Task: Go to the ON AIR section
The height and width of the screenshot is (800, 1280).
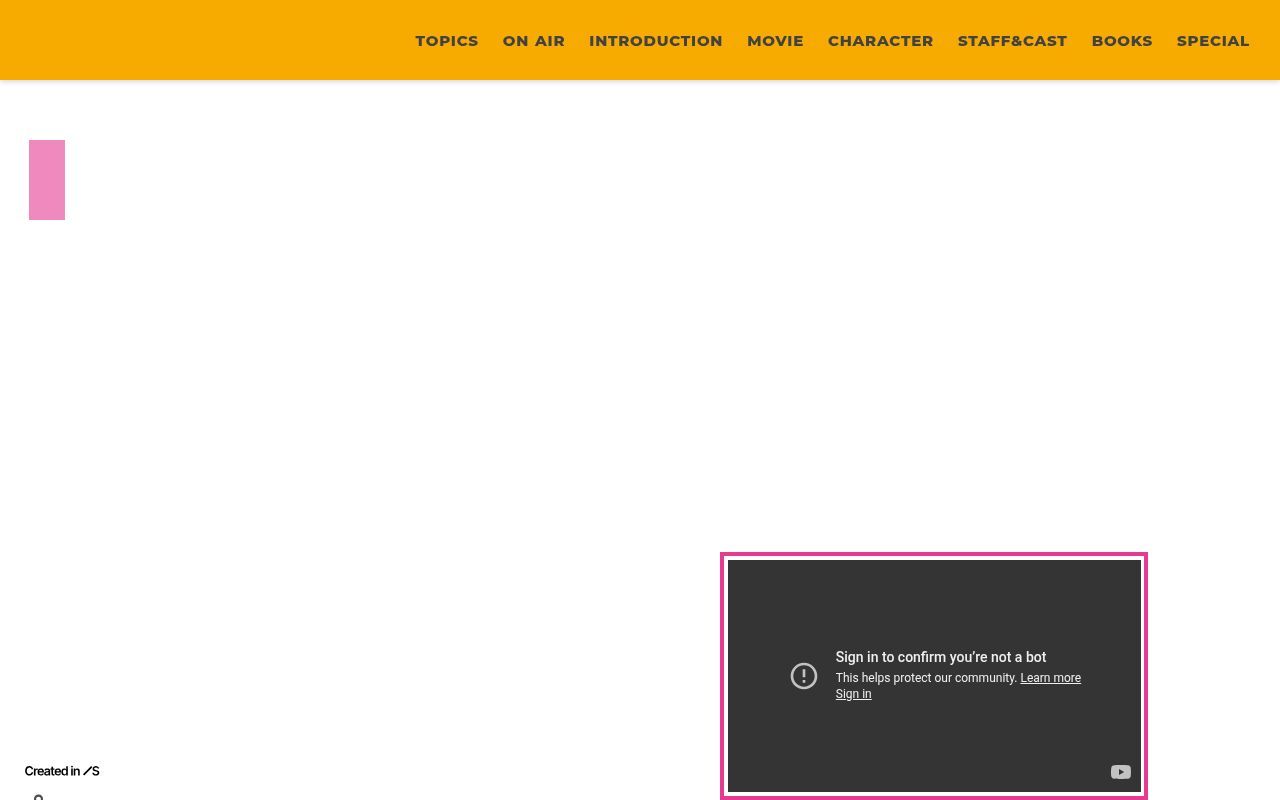Action: [x=533, y=41]
